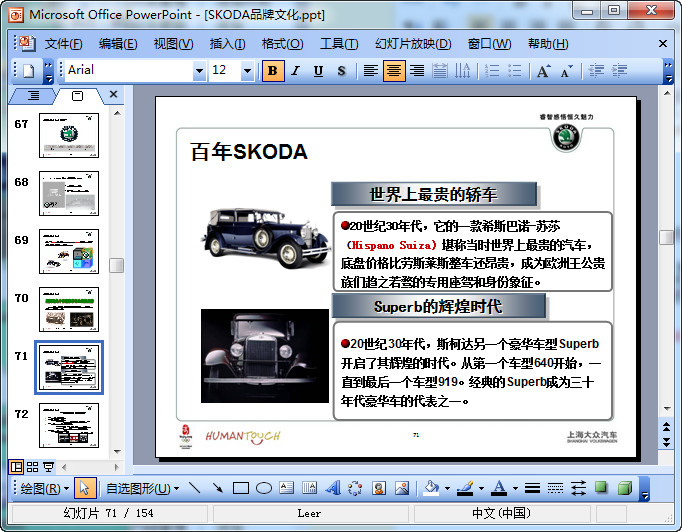682x532 pixels.
Task: Toggle bold formatting
Action: (272, 71)
